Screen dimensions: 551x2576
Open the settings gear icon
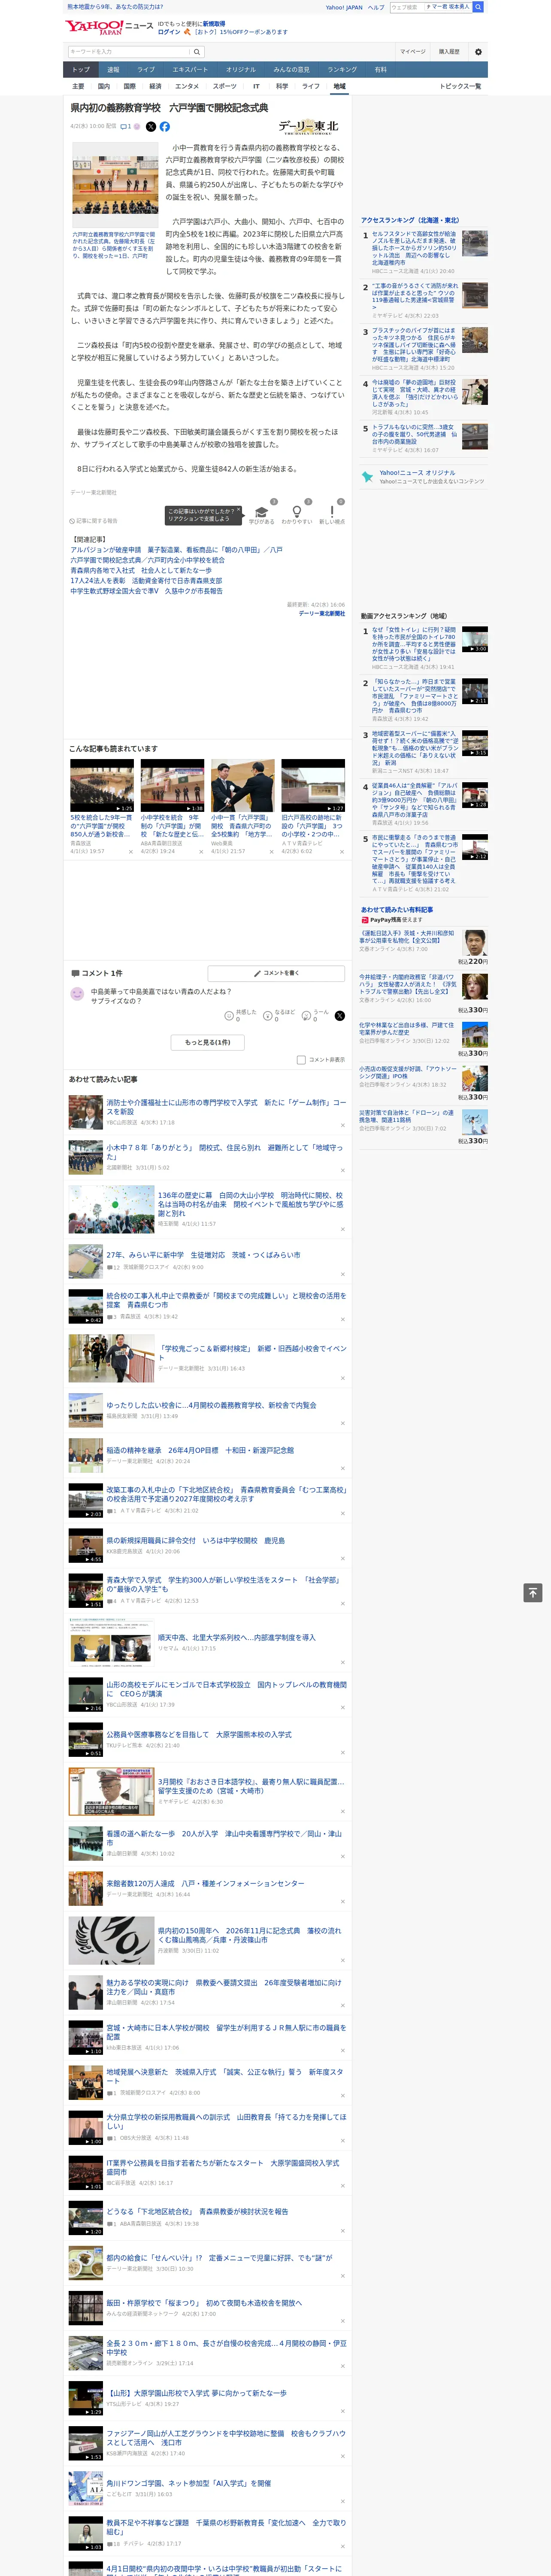pos(478,52)
